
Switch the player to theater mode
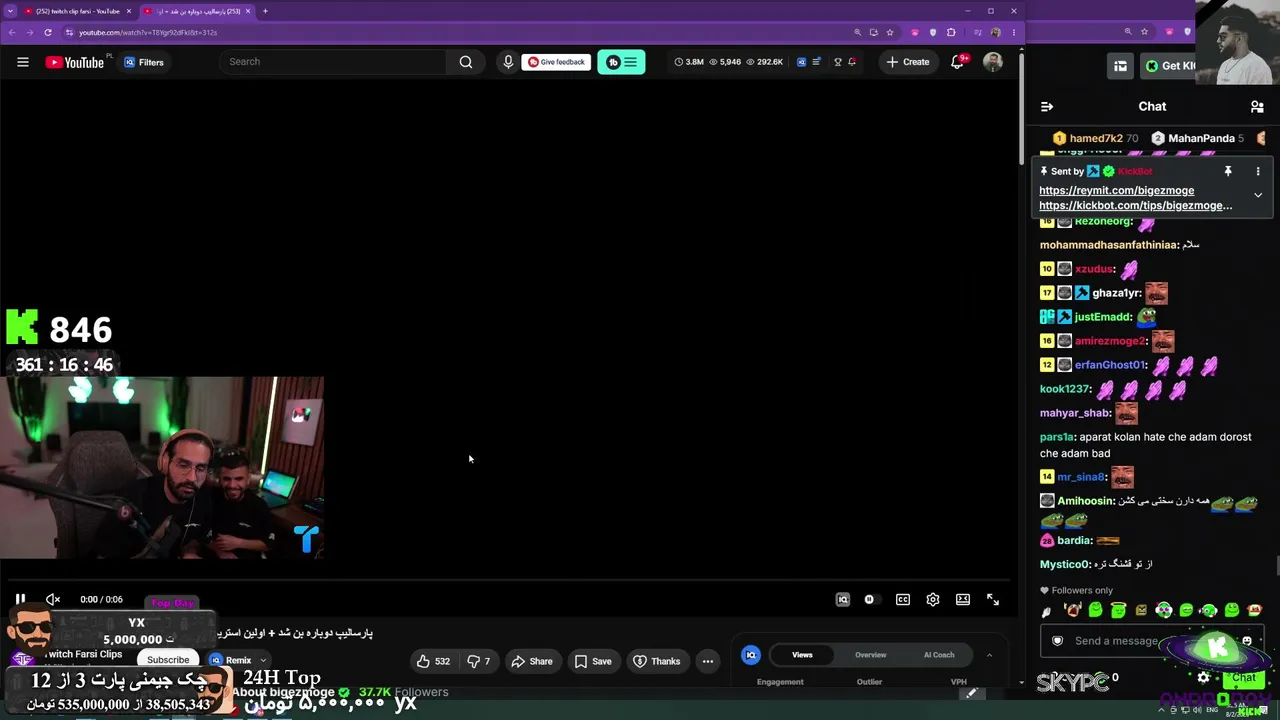coord(963,599)
